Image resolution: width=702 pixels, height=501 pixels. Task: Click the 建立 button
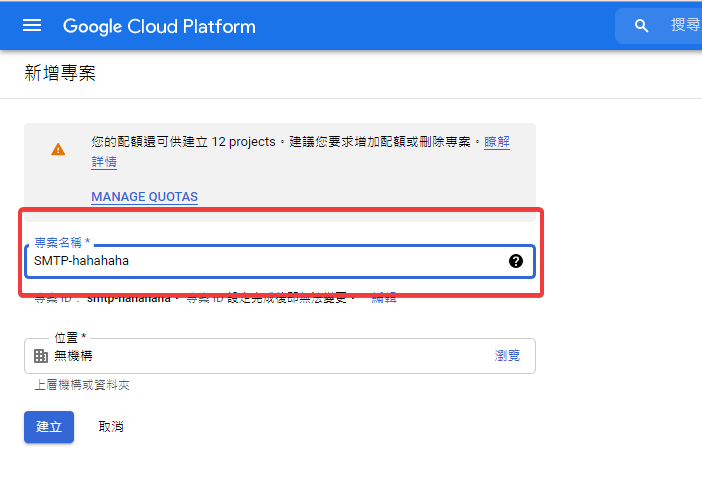point(49,427)
